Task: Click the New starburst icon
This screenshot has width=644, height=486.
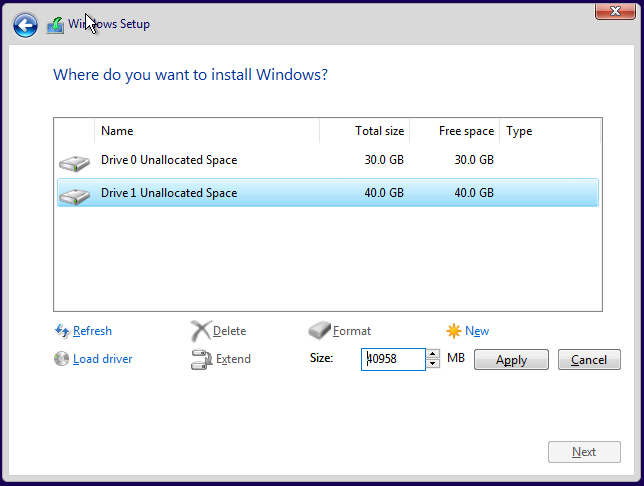Action: click(x=454, y=331)
